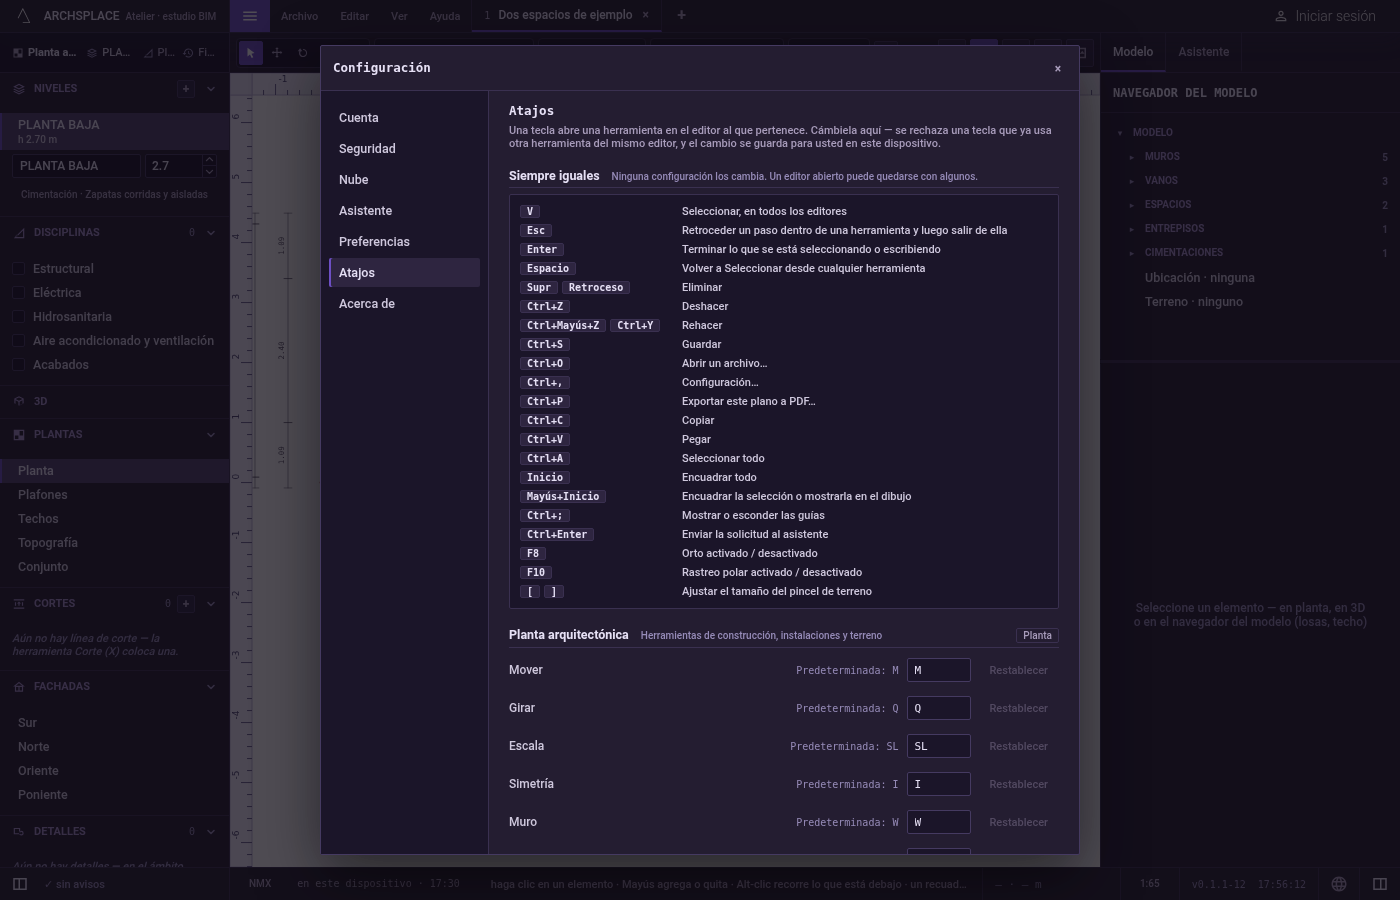Enable the Eléctrica discipline checkbox
Screen dimensions: 1400x900
click(x=18, y=293)
